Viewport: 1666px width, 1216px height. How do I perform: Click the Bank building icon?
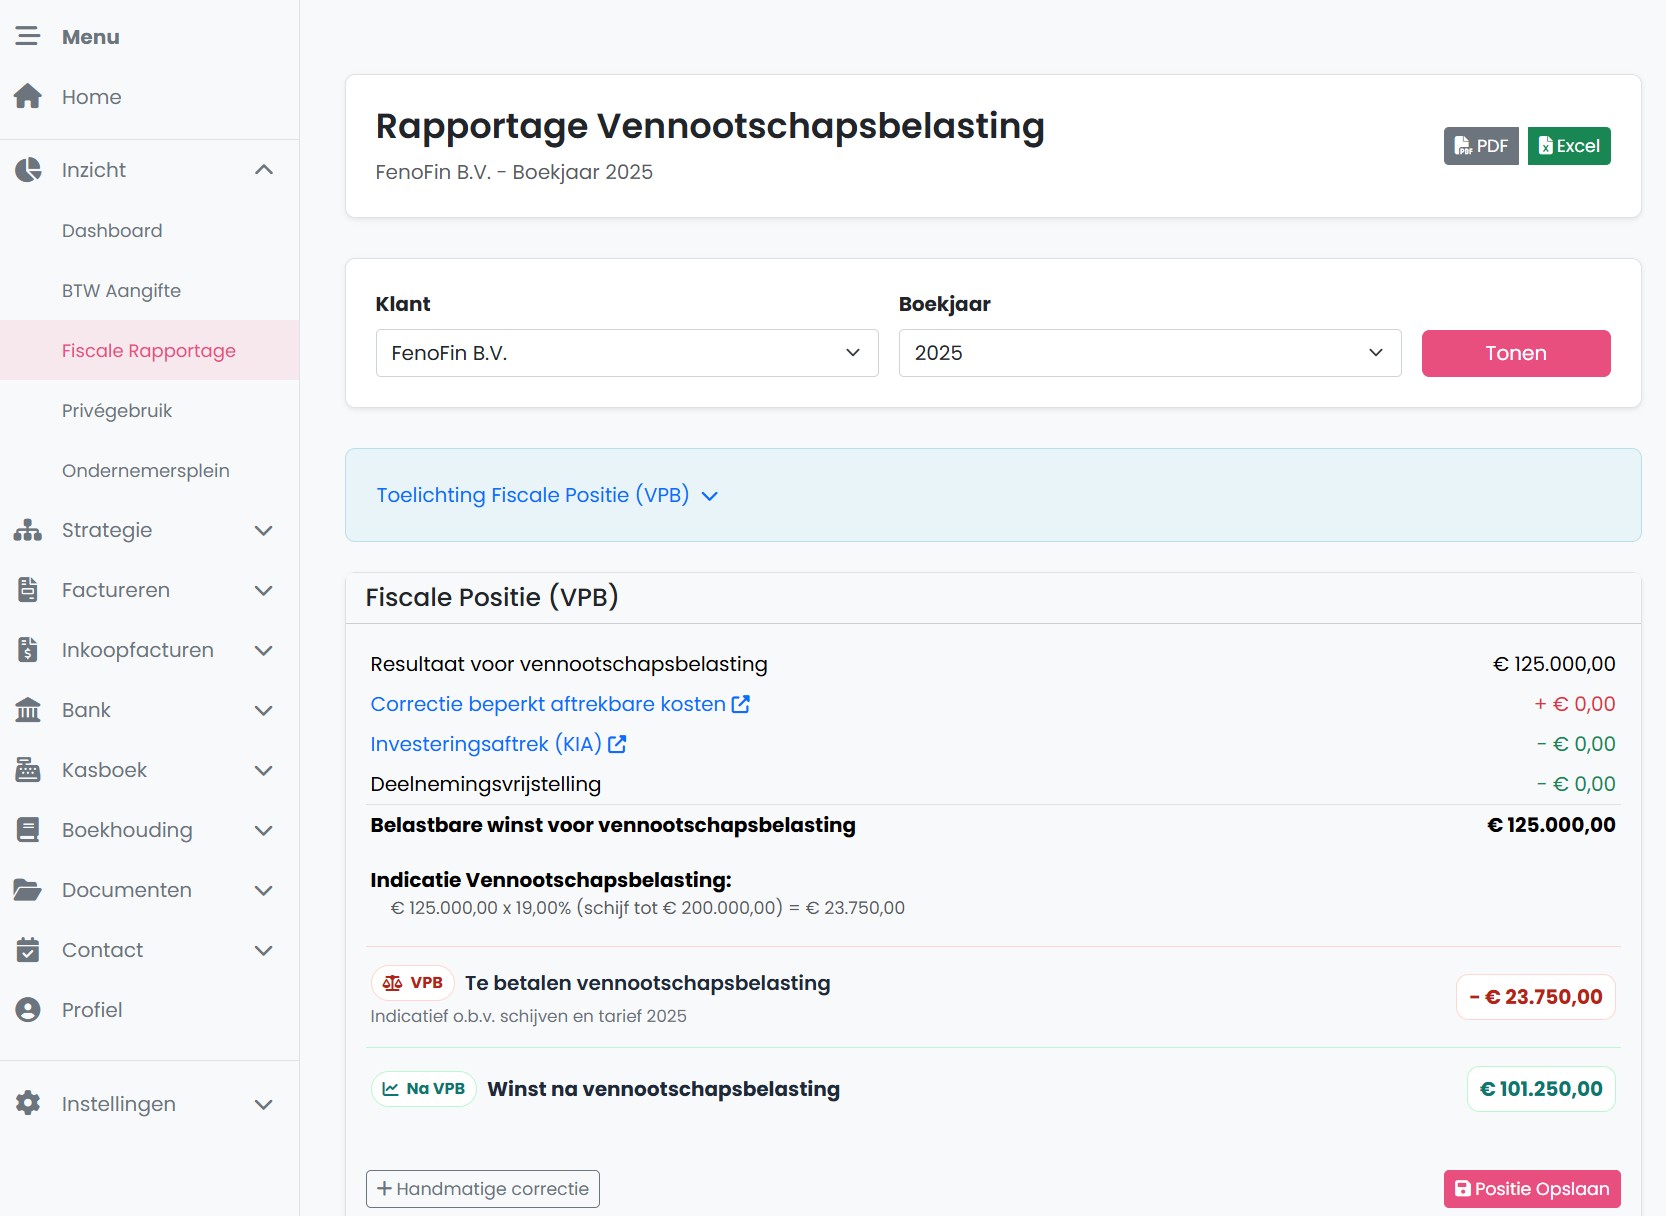click(x=28, y=710)
